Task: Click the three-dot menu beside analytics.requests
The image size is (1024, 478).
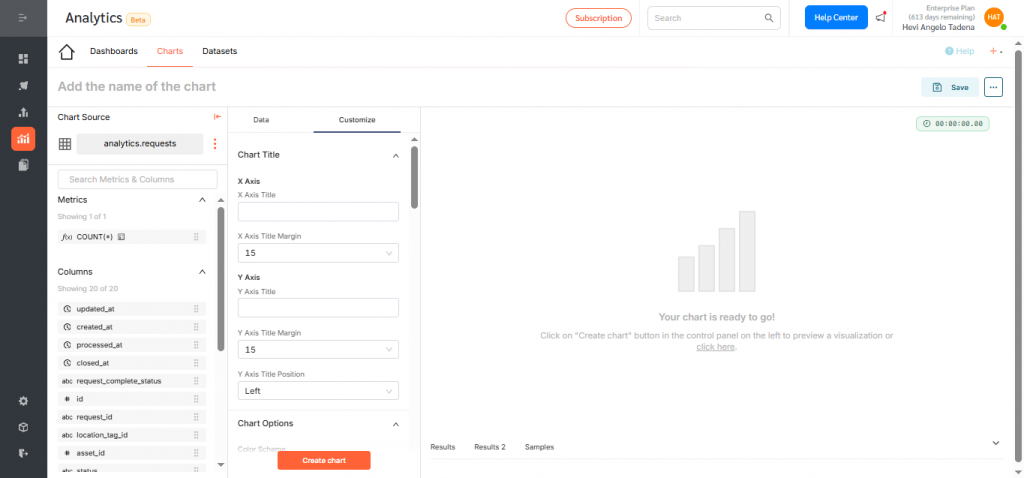Action: [x=214, y=144]
